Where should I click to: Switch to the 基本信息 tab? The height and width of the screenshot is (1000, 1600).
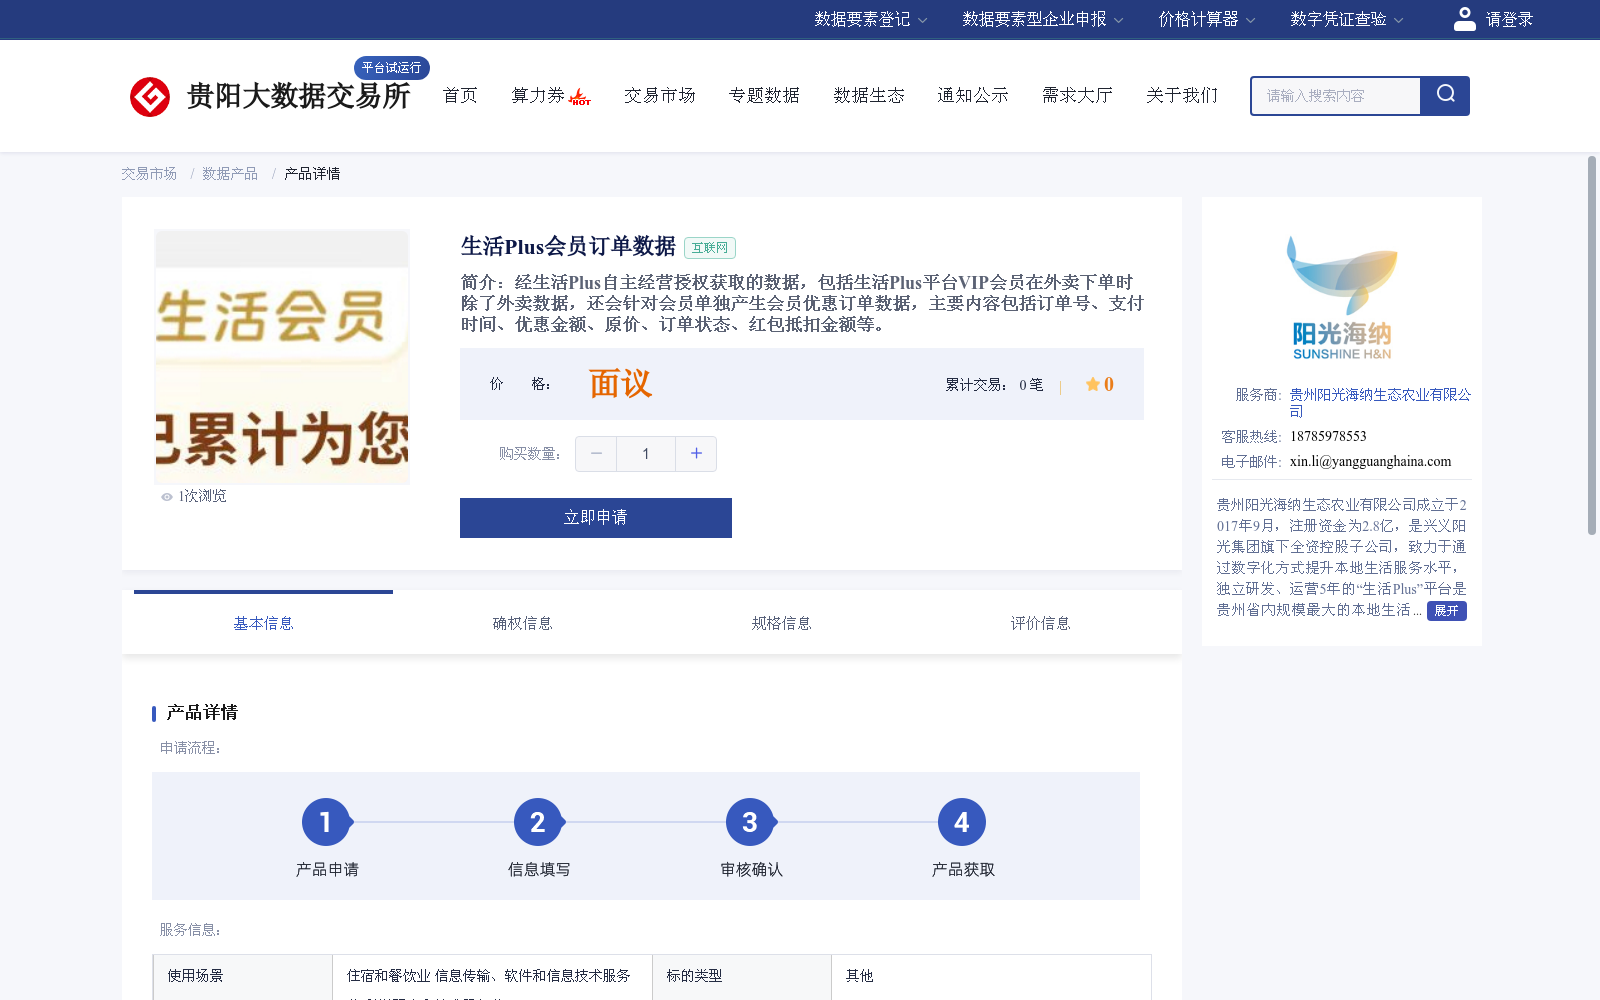tap(263, 623)
